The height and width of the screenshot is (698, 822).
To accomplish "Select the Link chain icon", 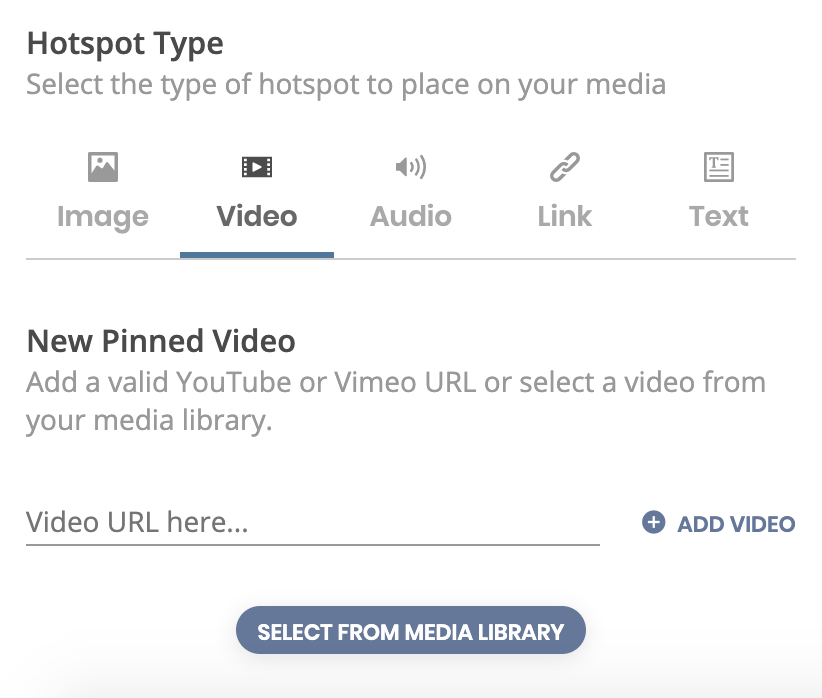I will click(x=565, y=167).
